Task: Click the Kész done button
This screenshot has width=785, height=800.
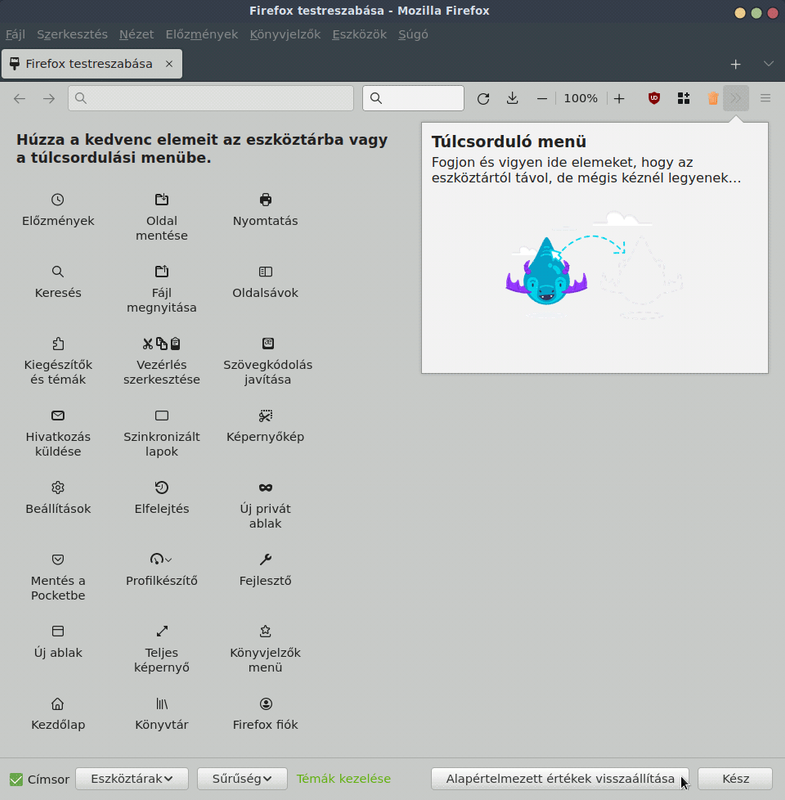Action: [736, 779]
